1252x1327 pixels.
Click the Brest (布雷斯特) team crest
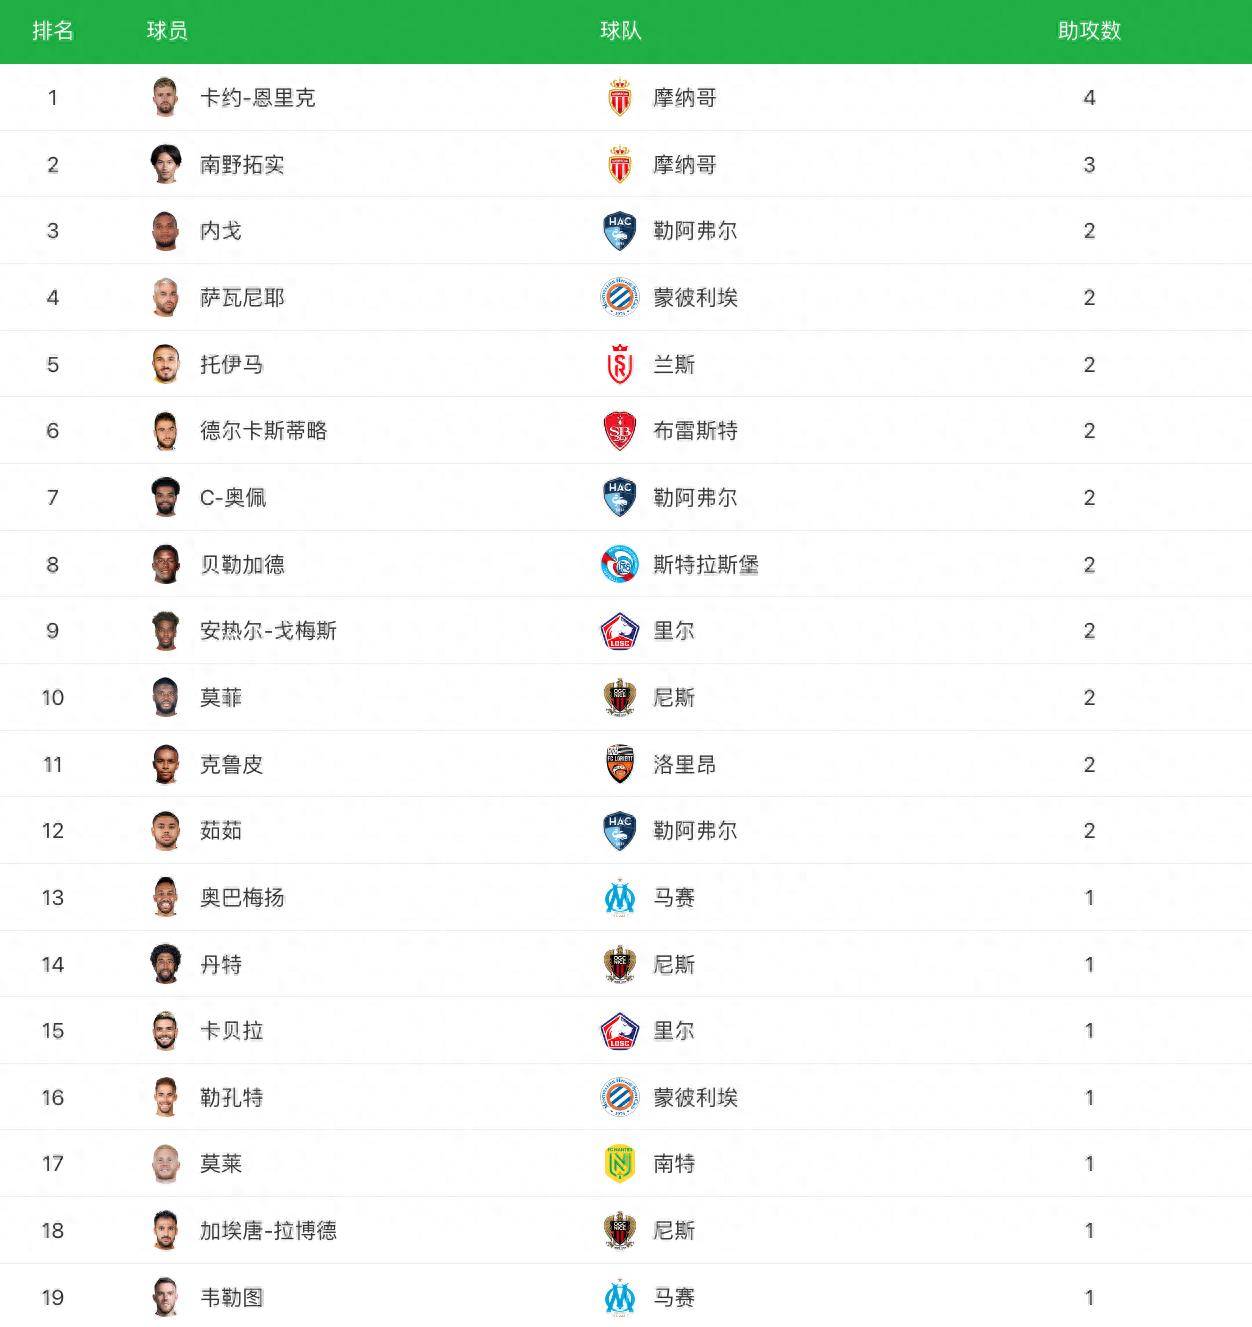pyautogui.click(x=620, y=431)
